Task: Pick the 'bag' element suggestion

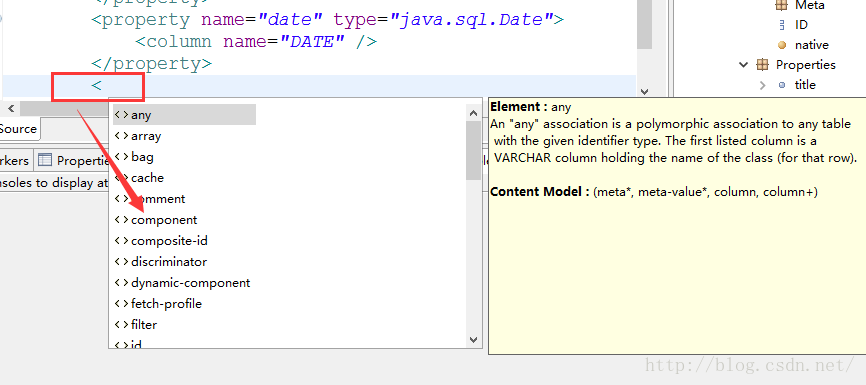Action: [x=142, y=157]
